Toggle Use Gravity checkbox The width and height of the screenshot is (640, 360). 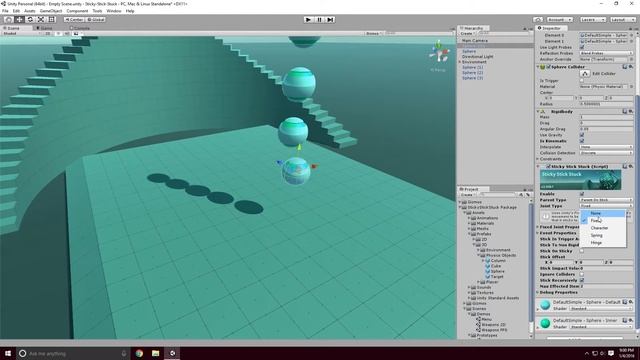[x=582, y=135]
